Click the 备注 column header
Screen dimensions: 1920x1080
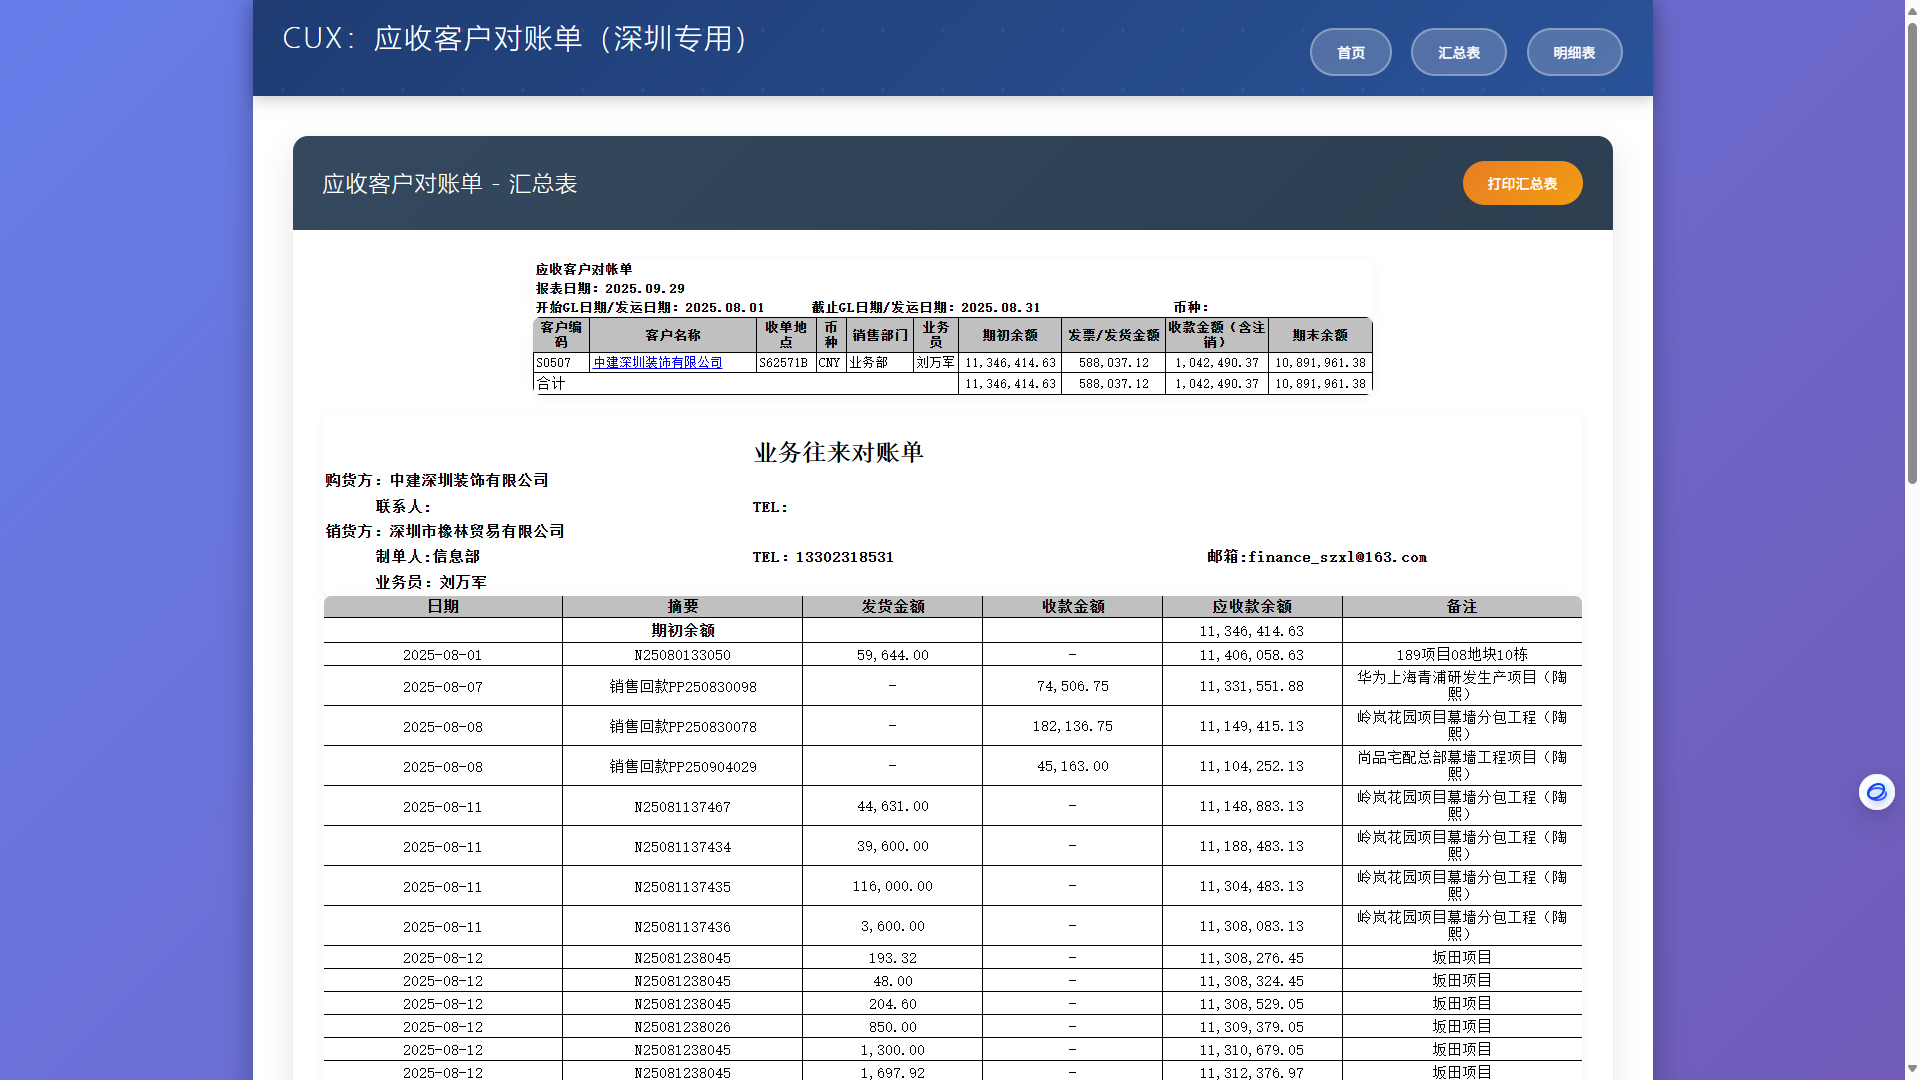[1462, 607]
